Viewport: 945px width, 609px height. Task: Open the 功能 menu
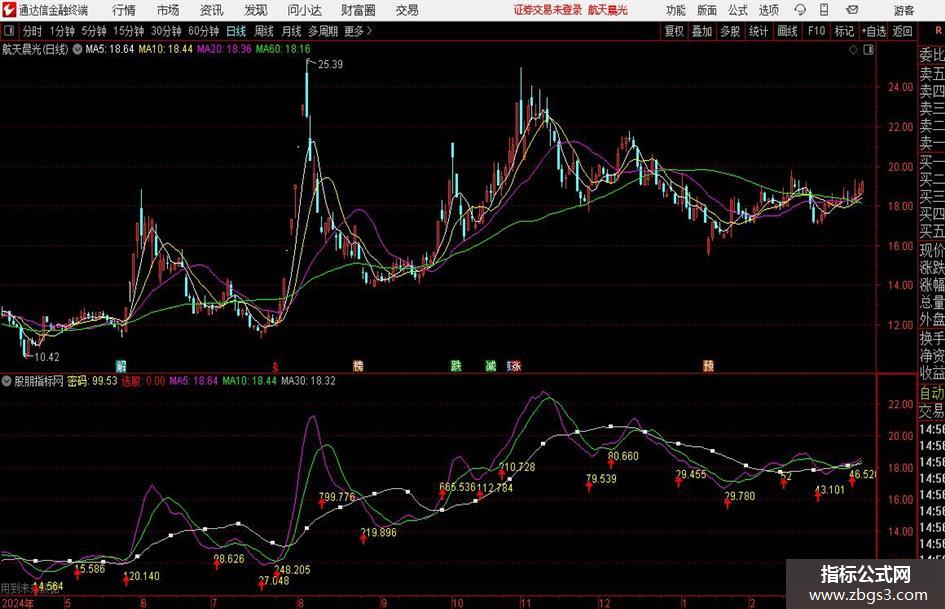(676, 10)
